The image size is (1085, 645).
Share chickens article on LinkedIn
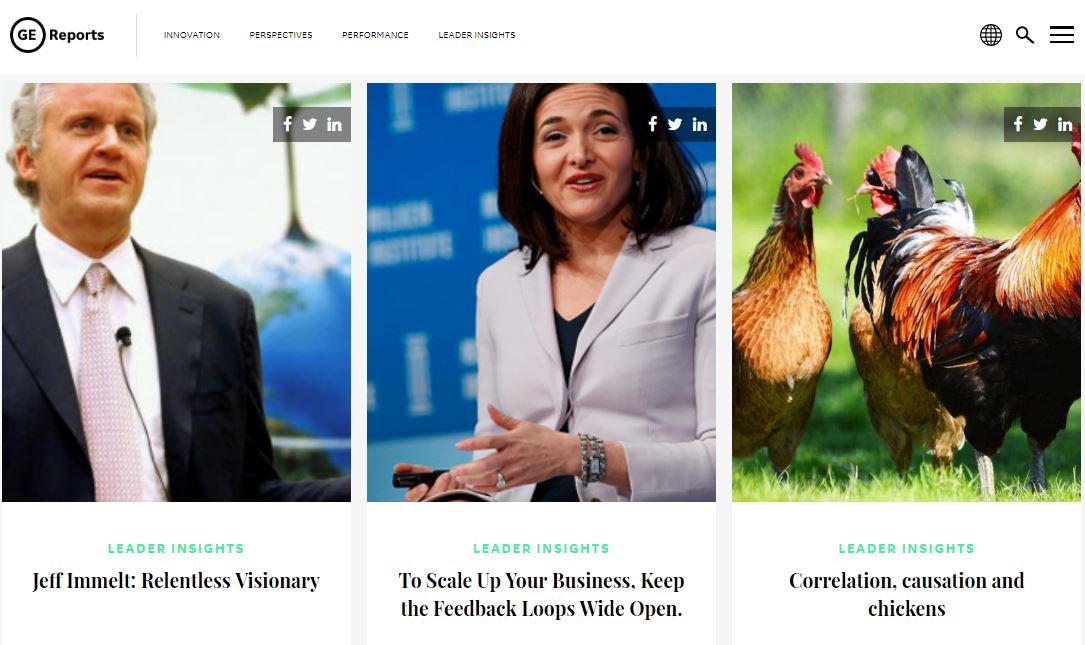[x=1065, y=124]
